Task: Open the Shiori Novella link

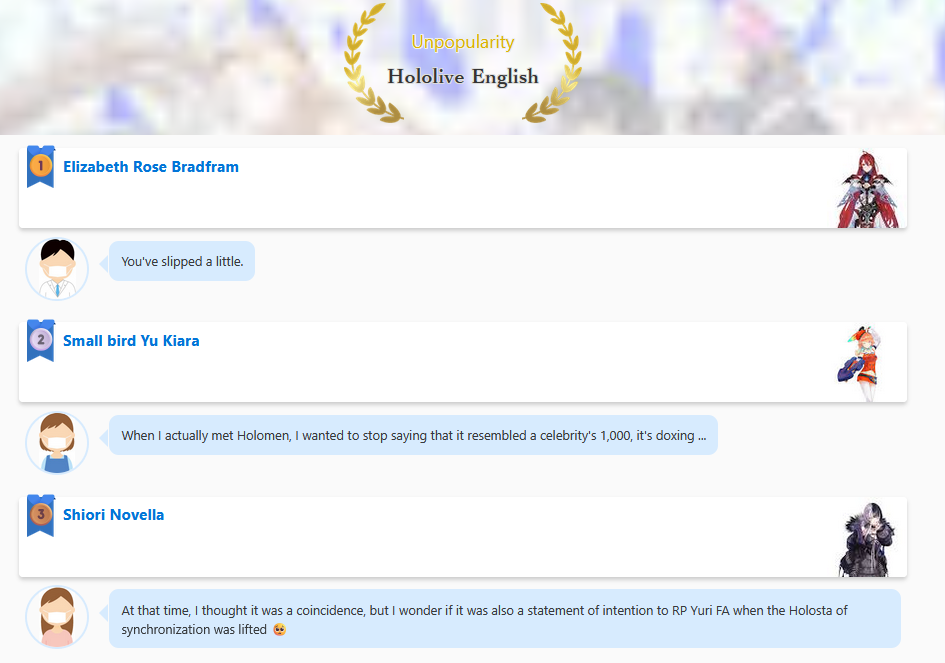Action: [x=113, y=515]
